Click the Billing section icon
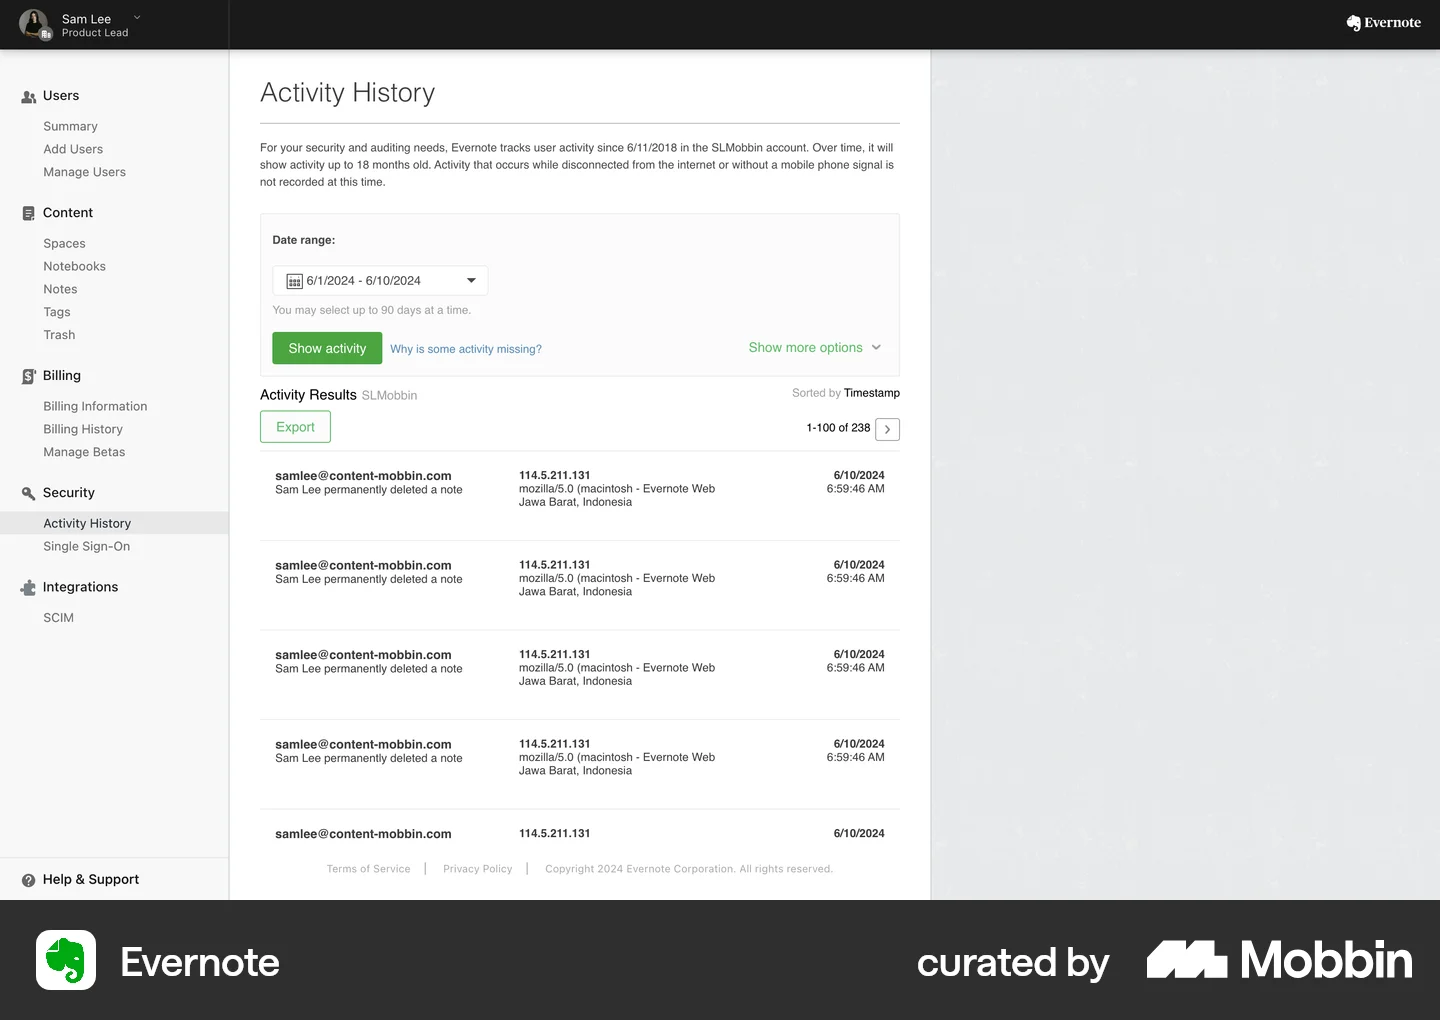The width and height of the screenshot is (1440, 1020). 29,376
